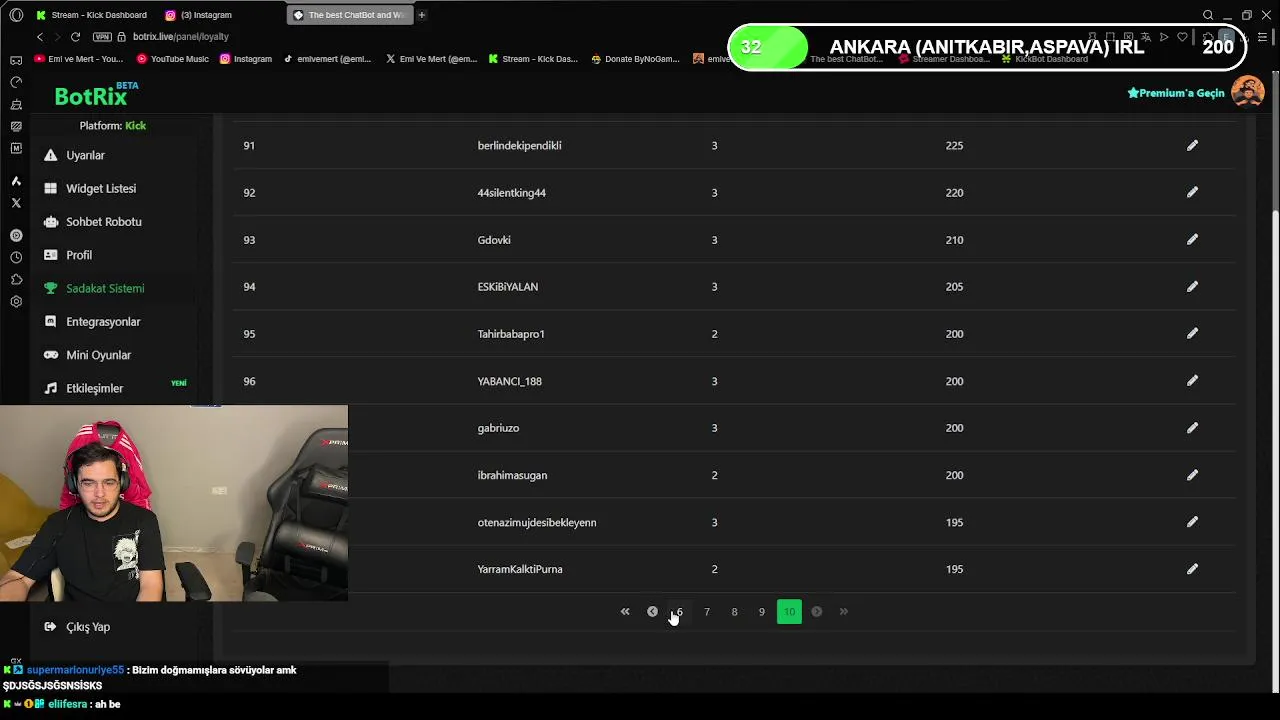Click the username berlindekipendikli
The image size is (1280, 720).
(x=519, y=145)
